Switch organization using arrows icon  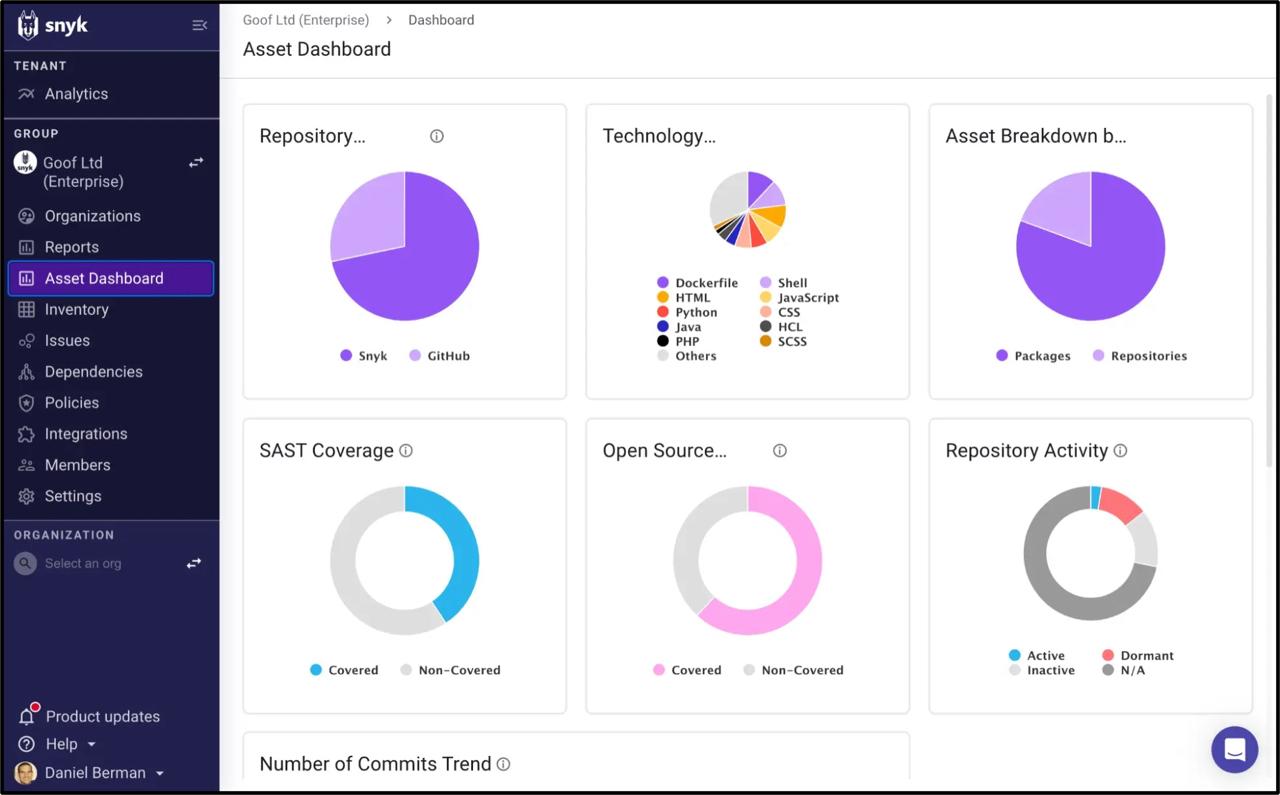coord(194,563)
